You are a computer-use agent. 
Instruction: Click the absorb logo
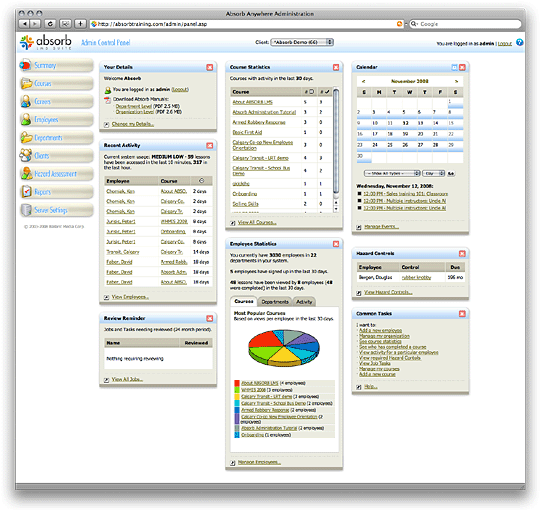pyautogui.click(x=46, y=42)
